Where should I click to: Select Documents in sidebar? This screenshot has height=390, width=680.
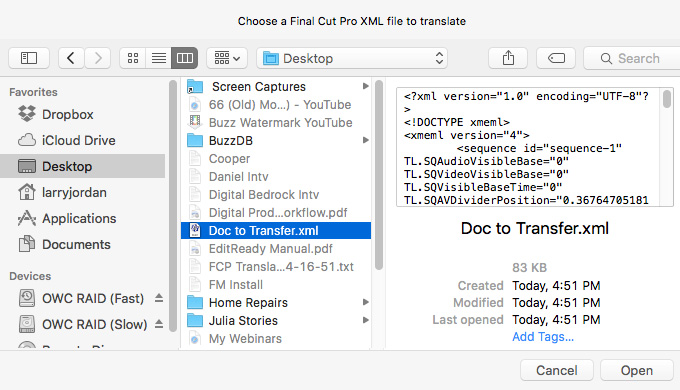tap(82, 244)
